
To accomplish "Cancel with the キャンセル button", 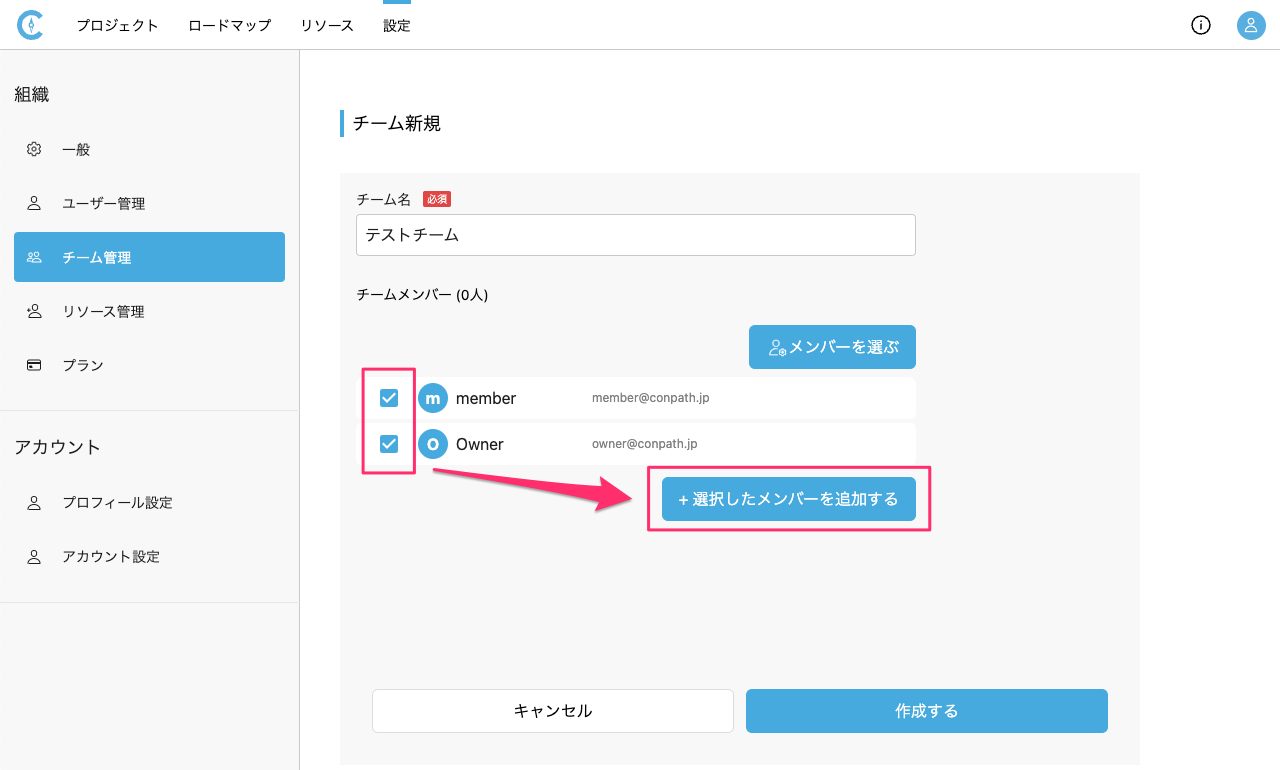I will point(552,711).
